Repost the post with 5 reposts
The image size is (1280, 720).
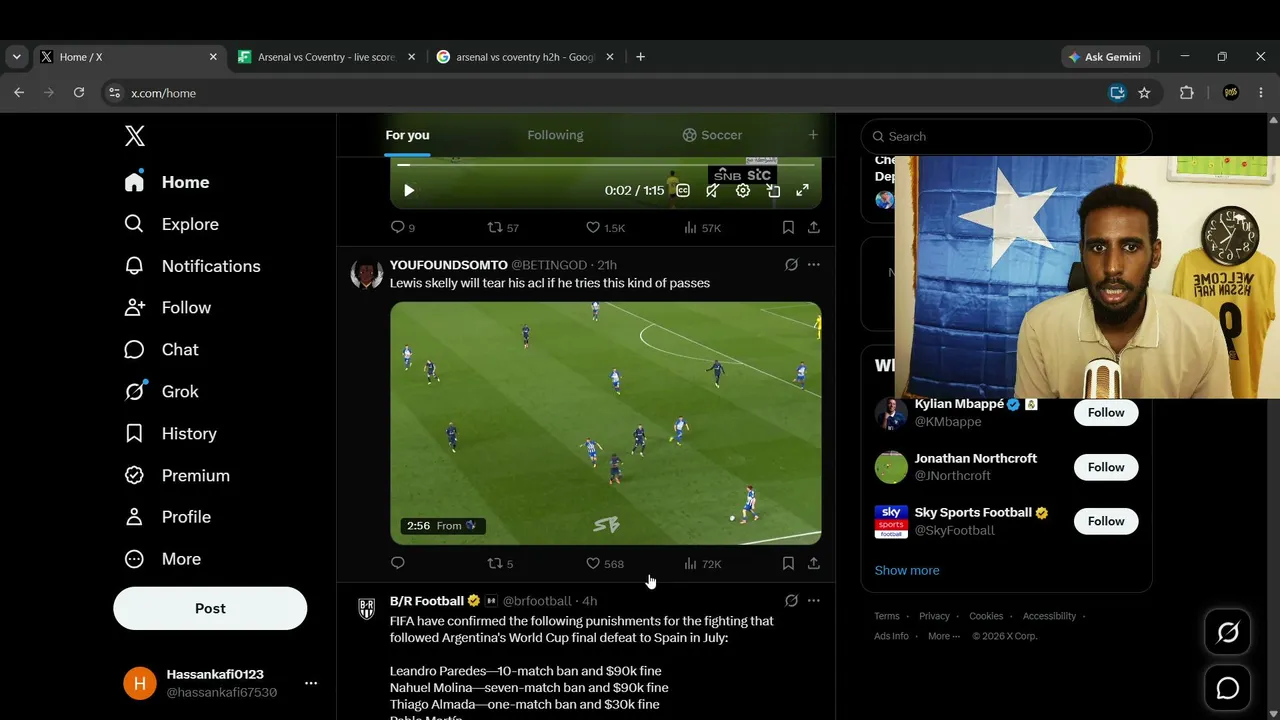[500, 564]
